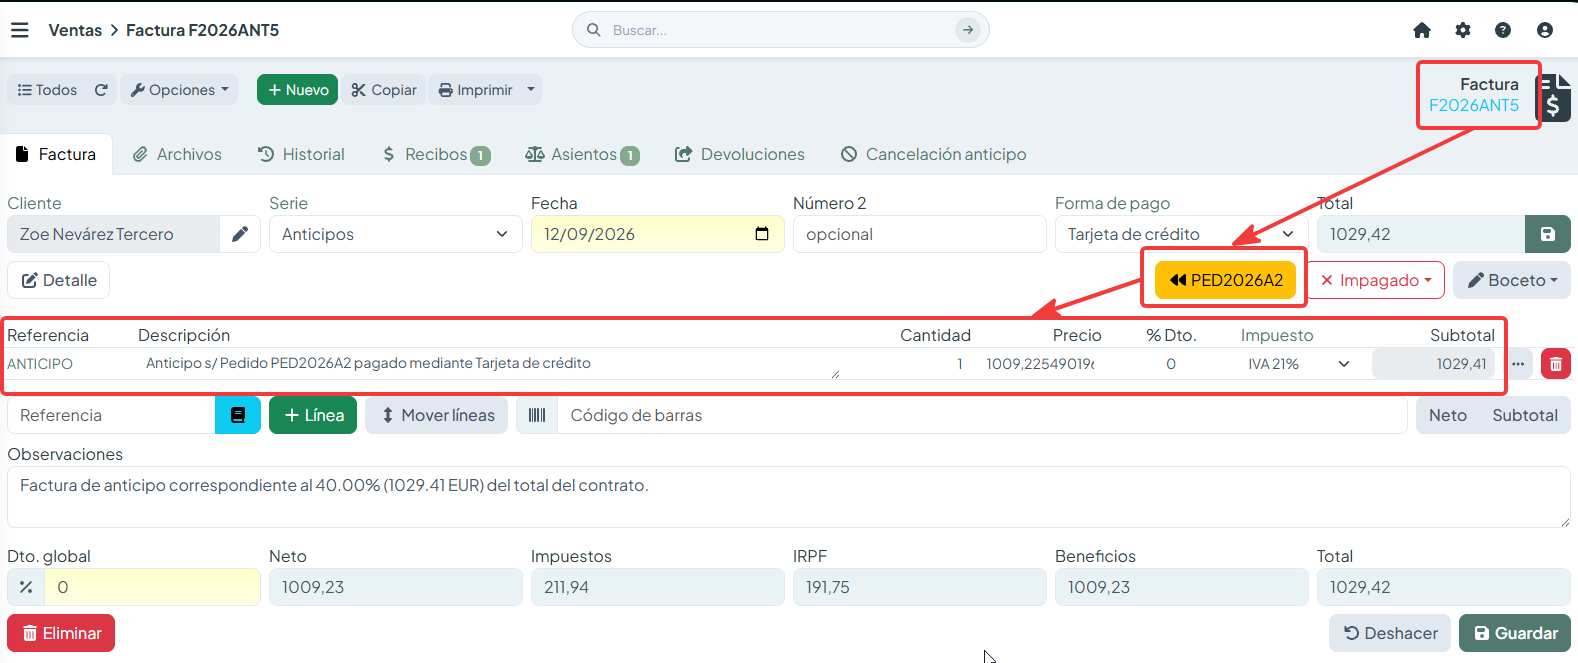Open the help question mark icon
The image size is (1578, 663).
(x=1503, y=30)
